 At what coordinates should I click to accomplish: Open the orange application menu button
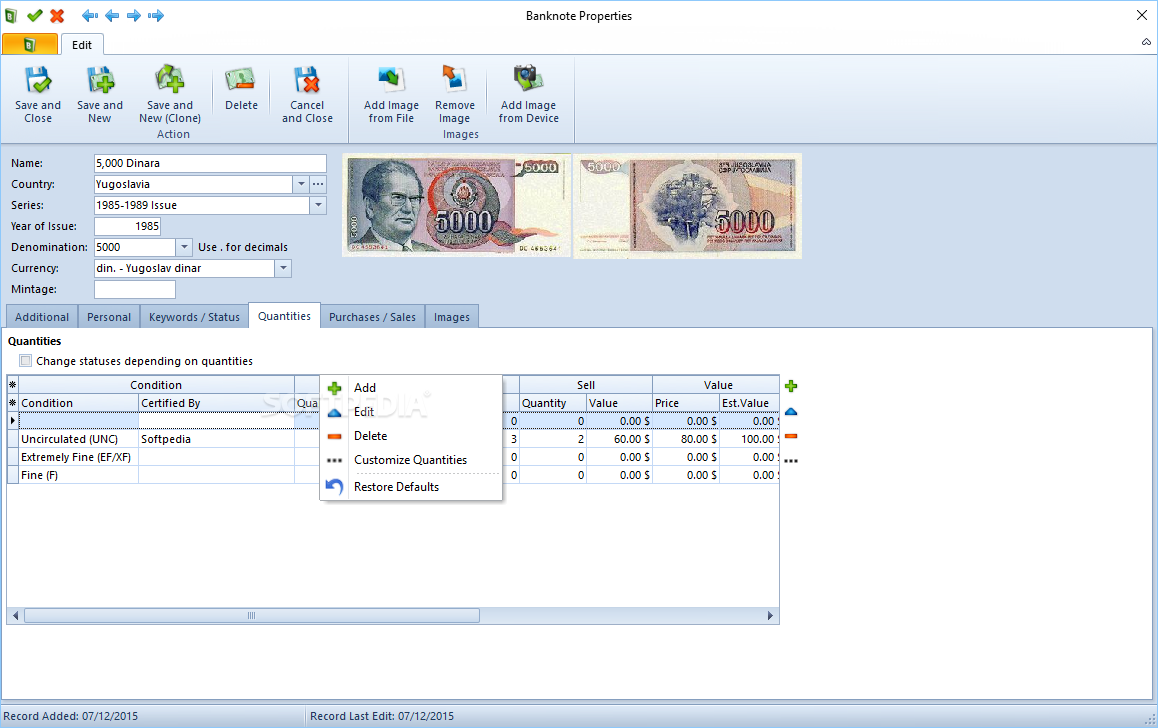[30, 45]
